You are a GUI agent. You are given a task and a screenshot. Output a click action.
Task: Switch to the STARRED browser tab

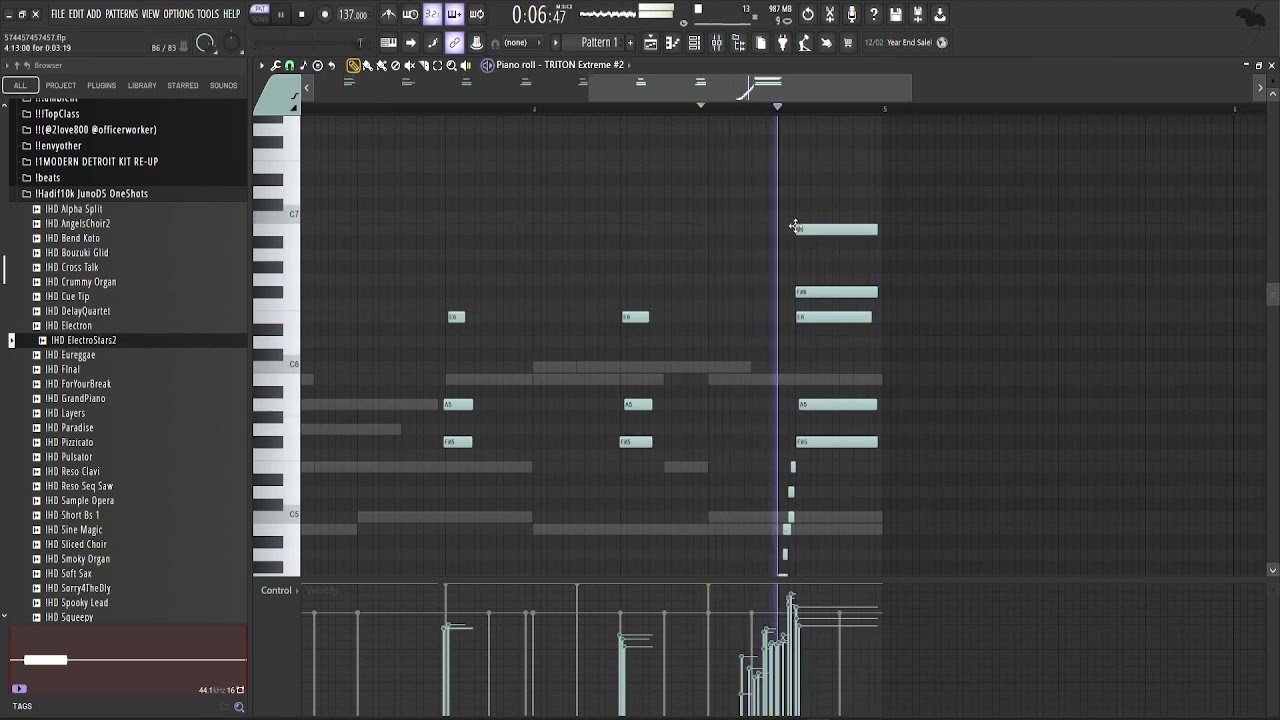pos(182,85)
